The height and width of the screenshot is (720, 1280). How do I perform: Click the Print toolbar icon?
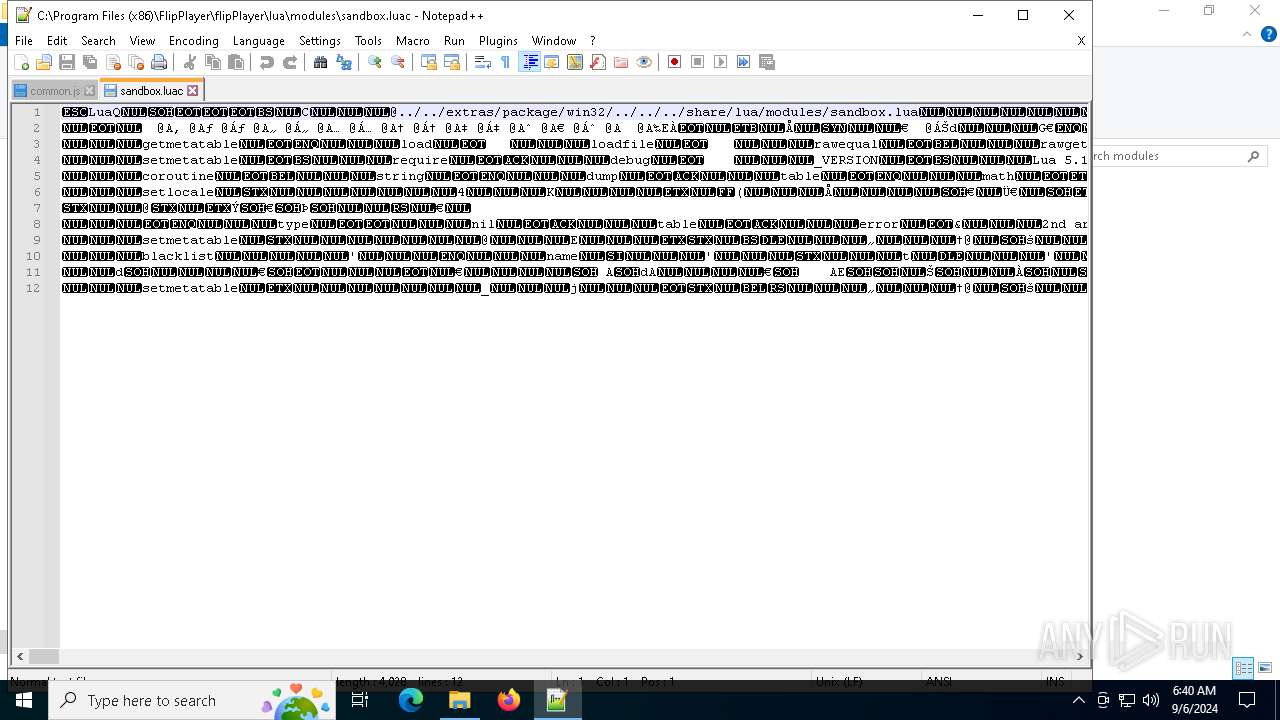coord(159,62)
